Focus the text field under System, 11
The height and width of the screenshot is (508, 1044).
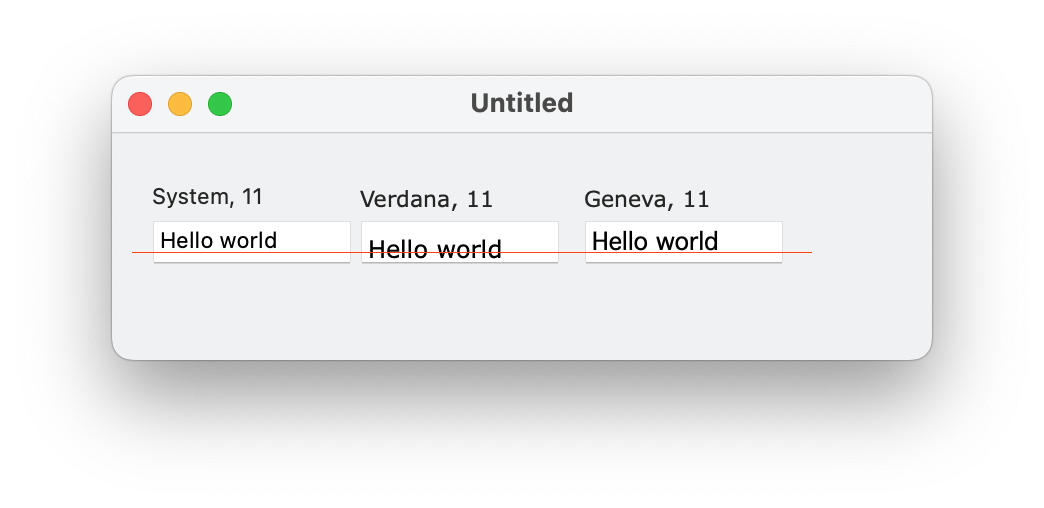[x=252, y=242]
